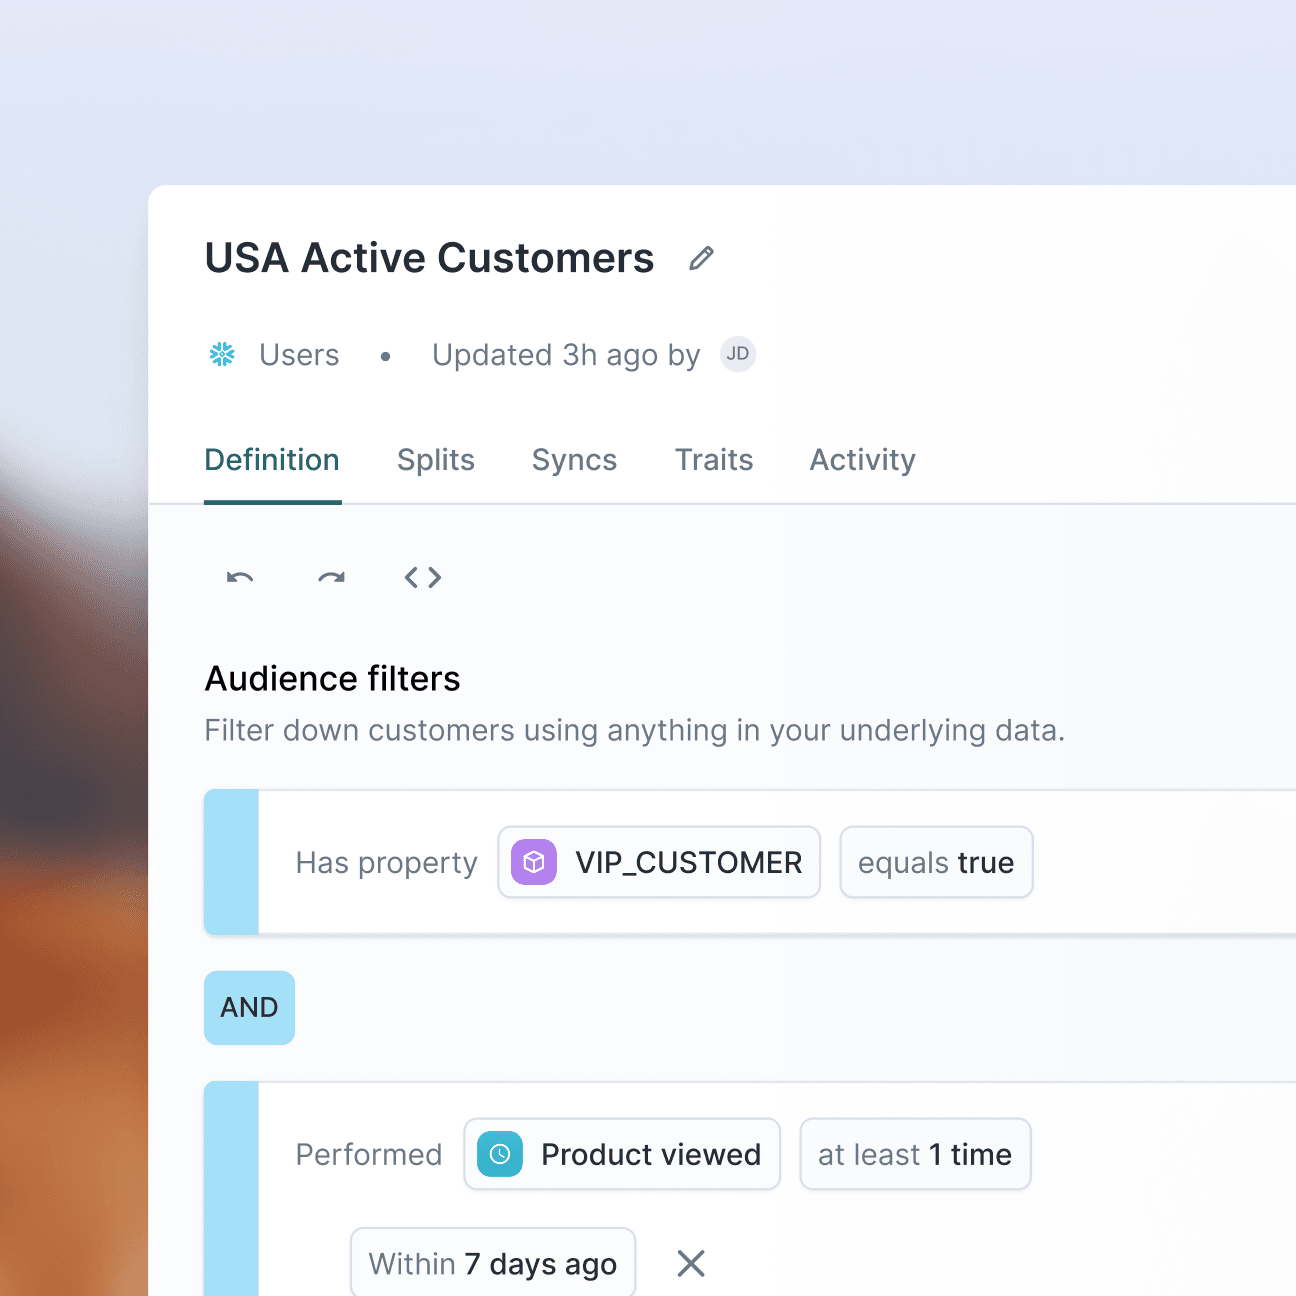The height and width of the screenshot is (1296, 1296).
Task: Open the Traits tab
Action: coord(714,460)
